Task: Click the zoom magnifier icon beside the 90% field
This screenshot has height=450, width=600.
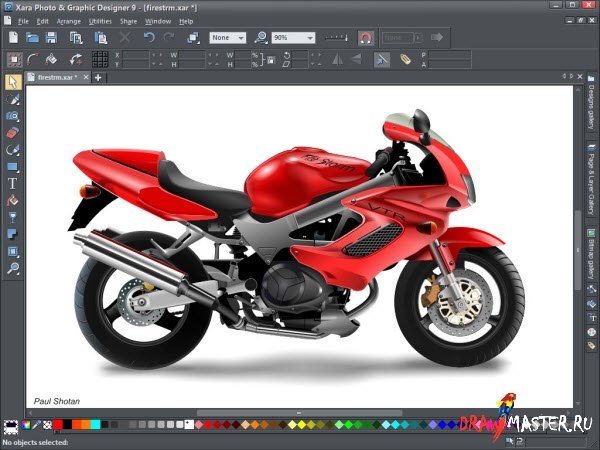Action: coord(261,38)
